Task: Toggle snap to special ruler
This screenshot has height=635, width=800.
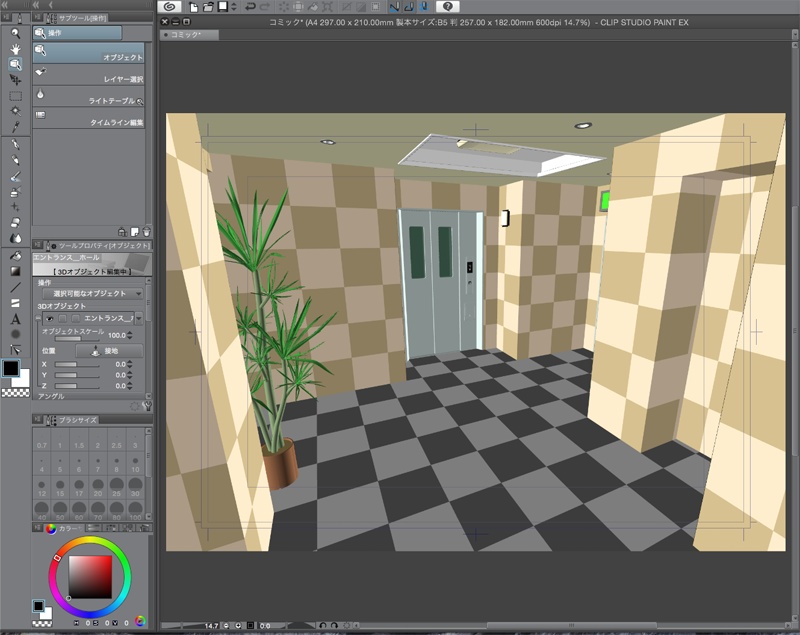Action: coord(409,7)
